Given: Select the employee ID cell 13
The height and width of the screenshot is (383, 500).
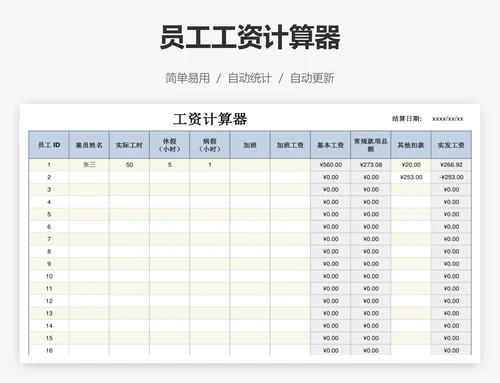Looking at the screenshot, I should tap(49, 313).
